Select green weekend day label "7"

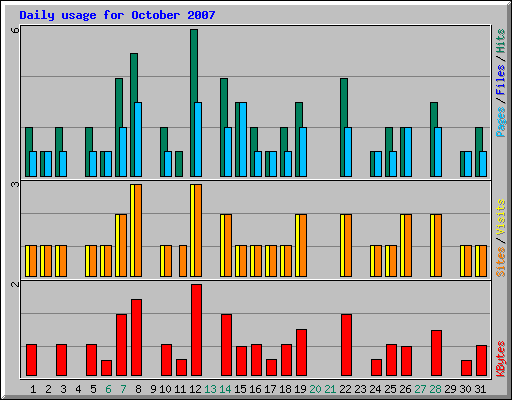pos(123,389)
